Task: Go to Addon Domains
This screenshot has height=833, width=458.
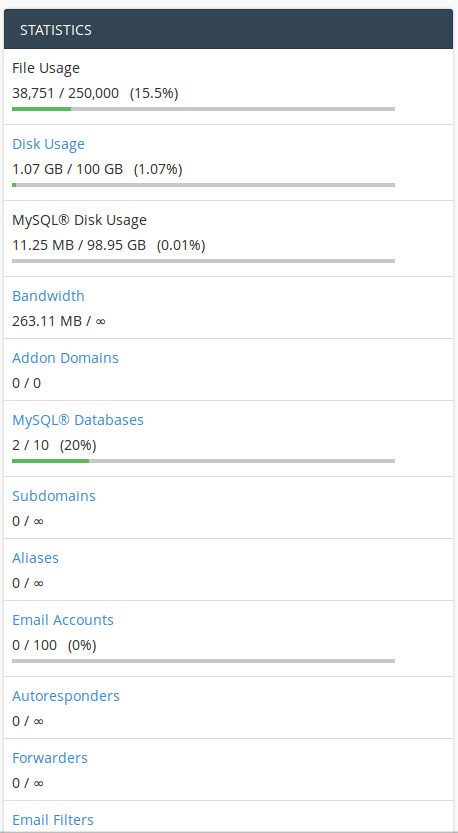Action: 65,358
